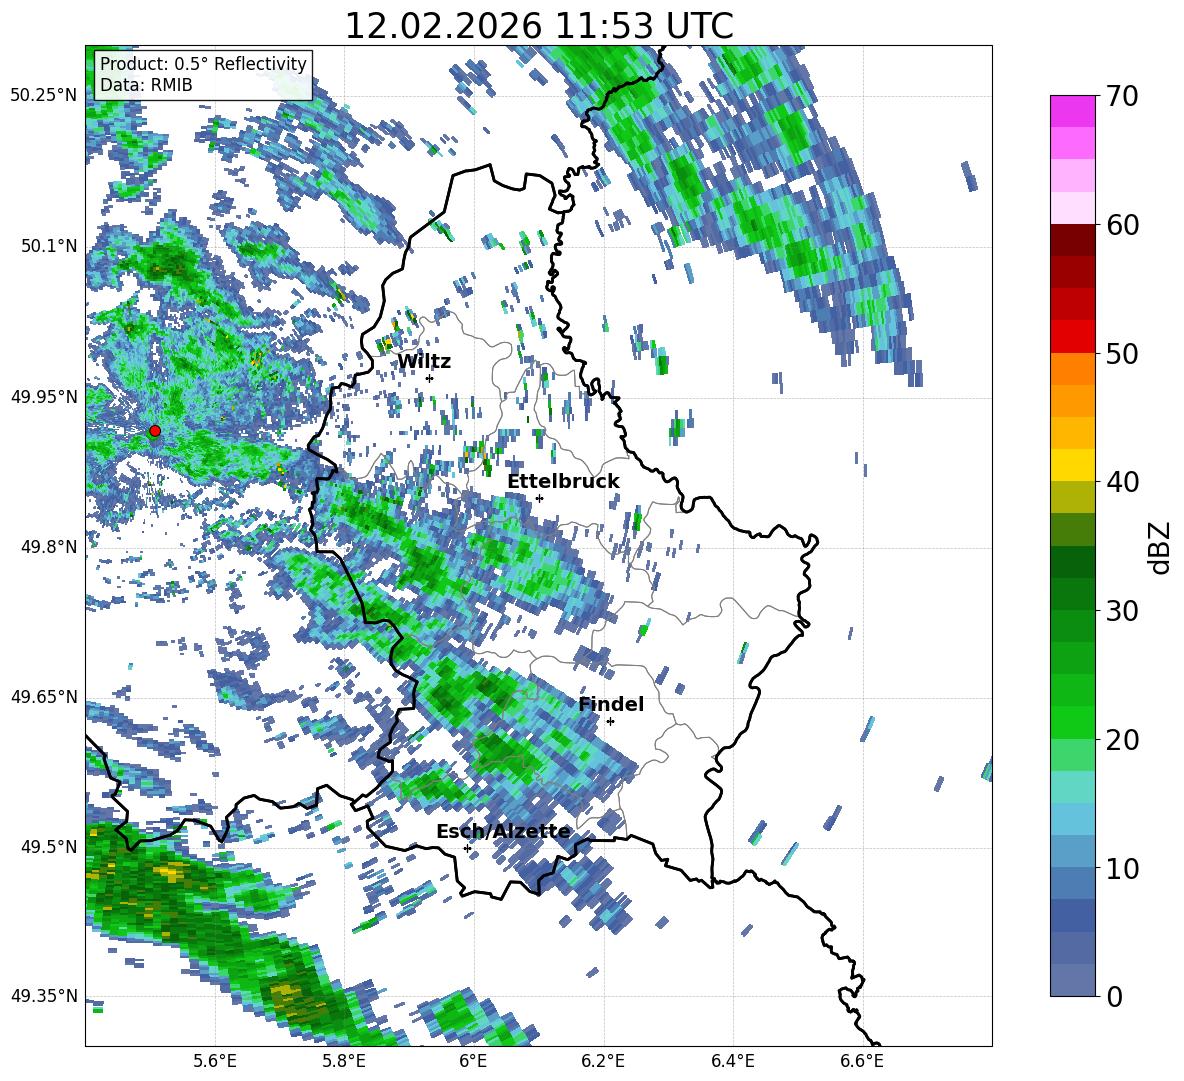Select the Wiltz city label

424,362
